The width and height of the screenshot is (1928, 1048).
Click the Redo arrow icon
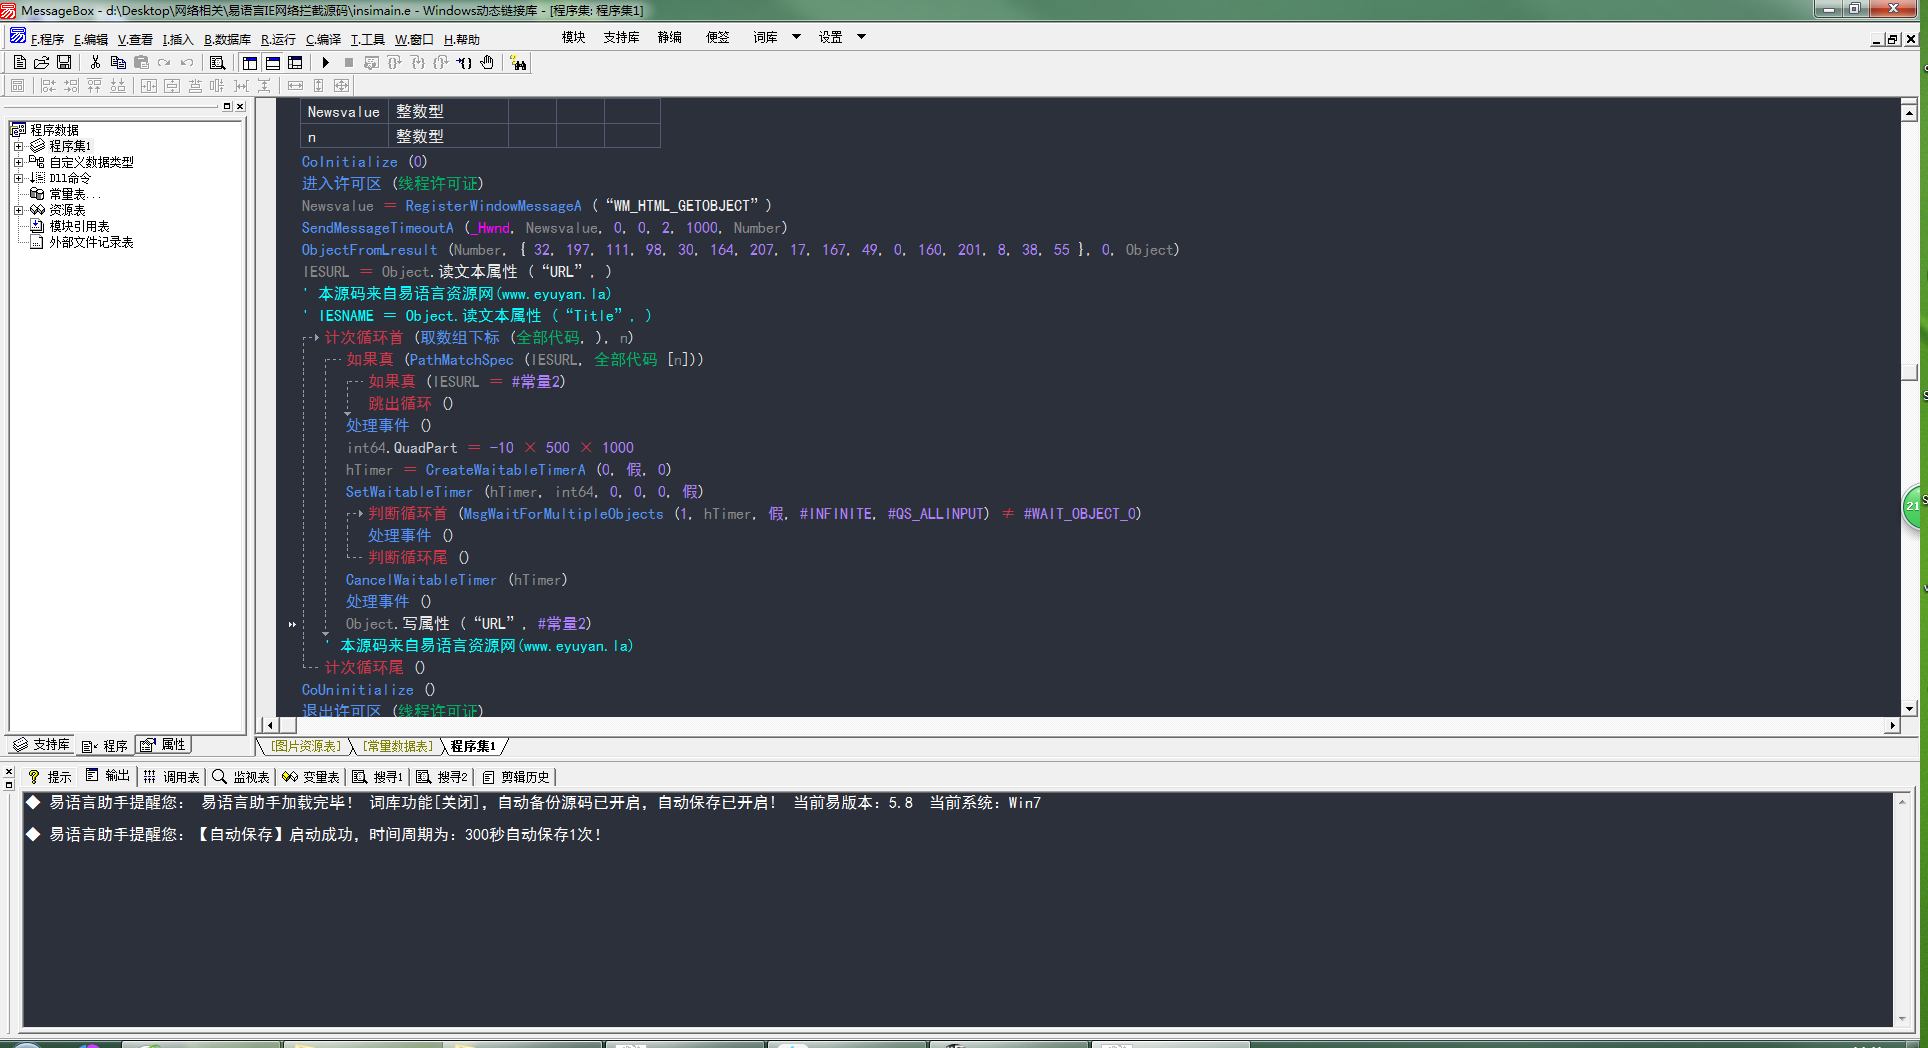click(x=164, y=63)
